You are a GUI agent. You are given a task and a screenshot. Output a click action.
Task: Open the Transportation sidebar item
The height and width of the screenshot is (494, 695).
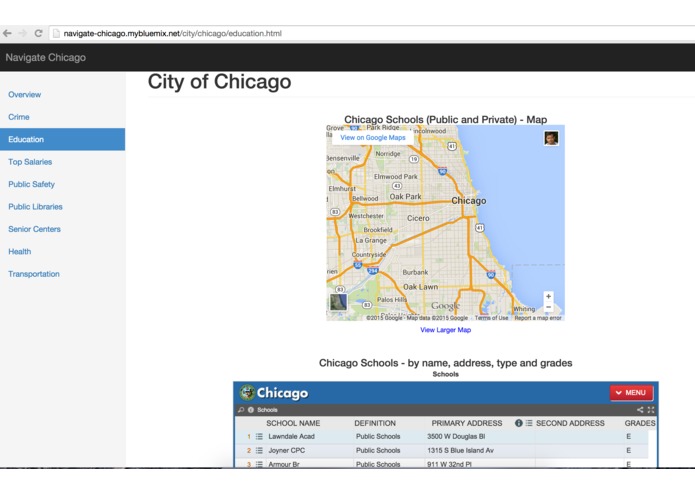click(34, 274)
